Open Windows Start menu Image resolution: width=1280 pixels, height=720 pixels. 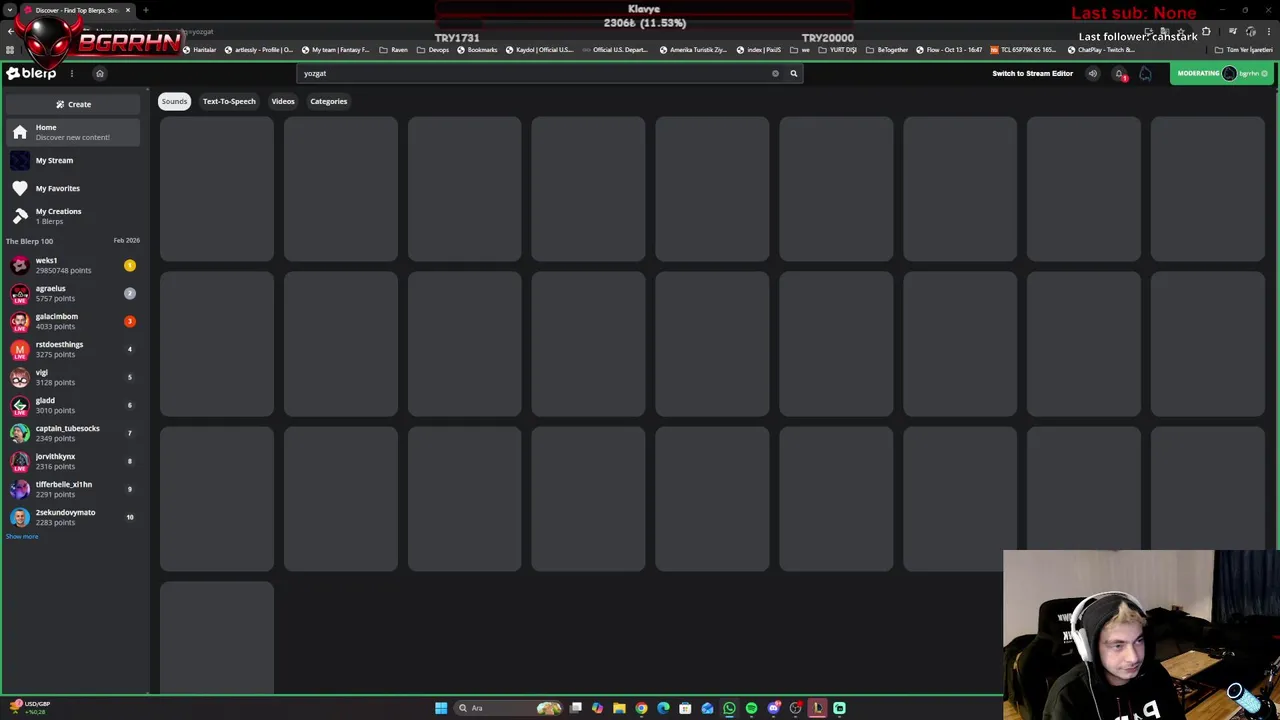[x=441, y=708]
